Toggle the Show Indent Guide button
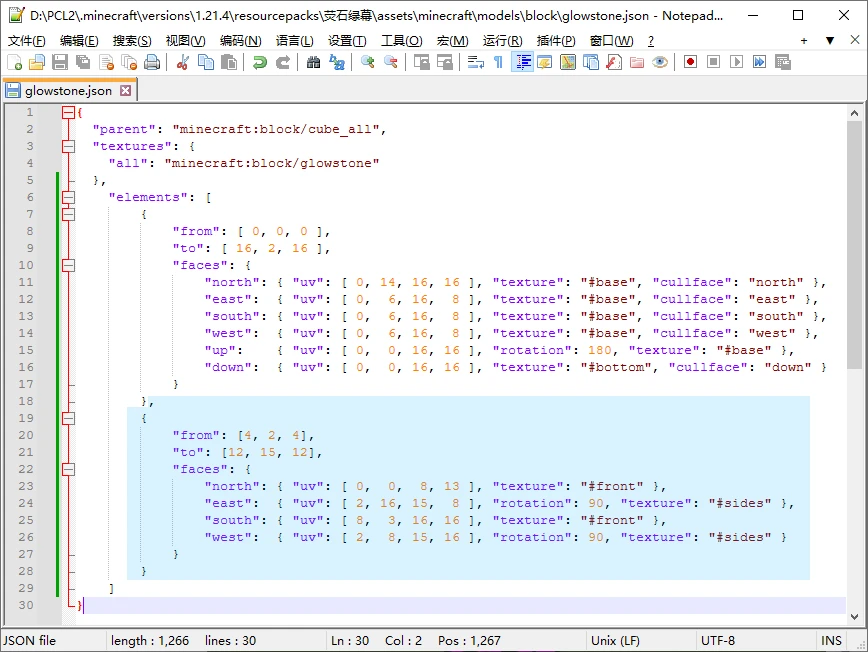The height and width of the screenshot is (652, 868). 523,62
